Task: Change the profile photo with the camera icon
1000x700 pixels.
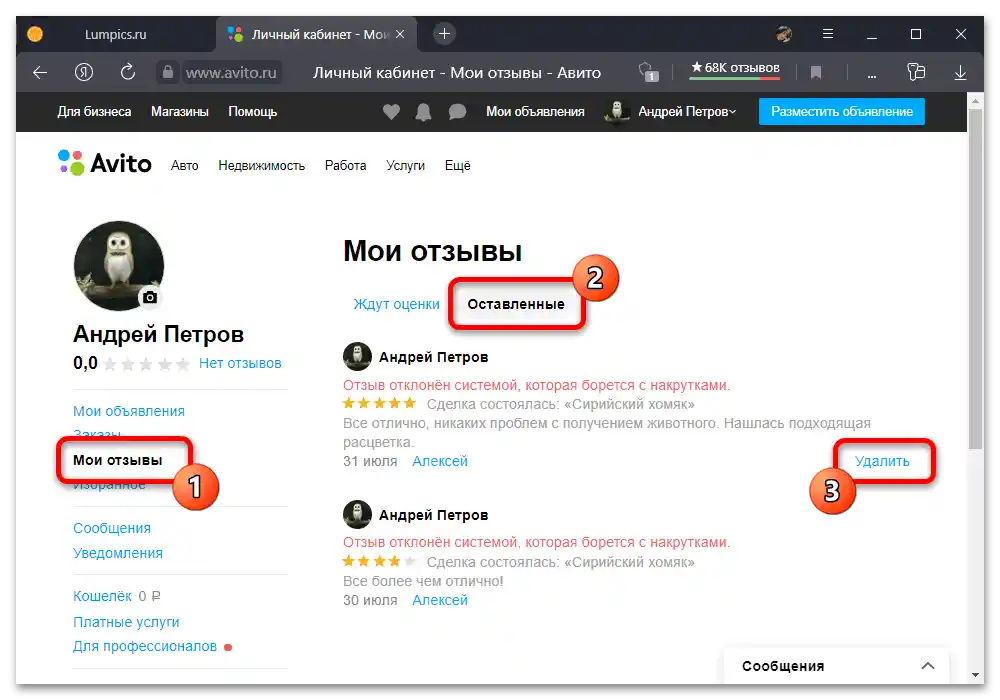Action: pos(150,297)
